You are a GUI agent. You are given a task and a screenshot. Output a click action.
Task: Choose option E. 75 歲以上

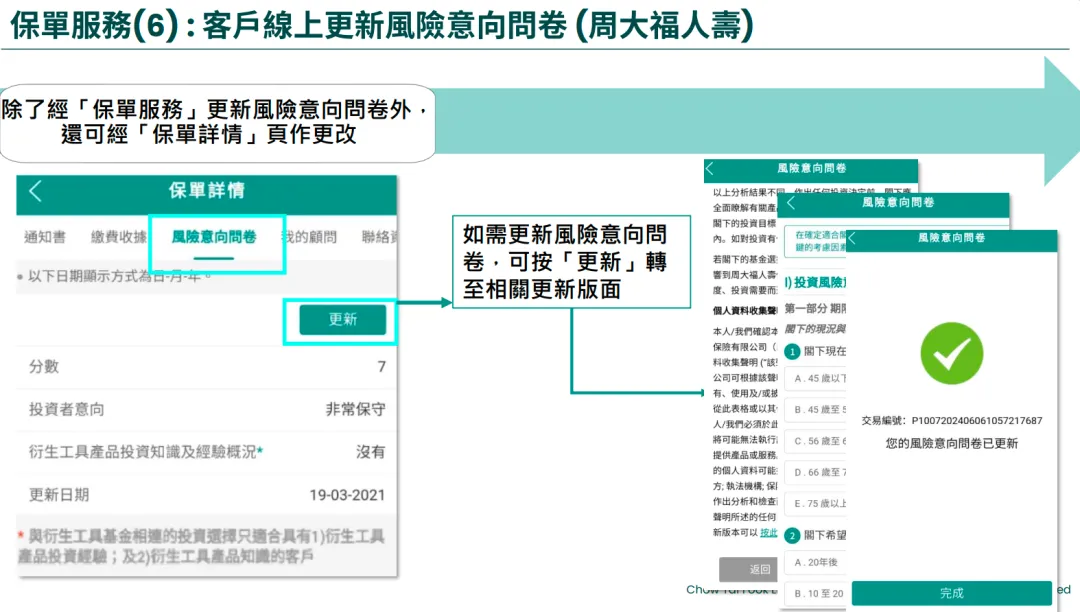[x=816, y=503]
